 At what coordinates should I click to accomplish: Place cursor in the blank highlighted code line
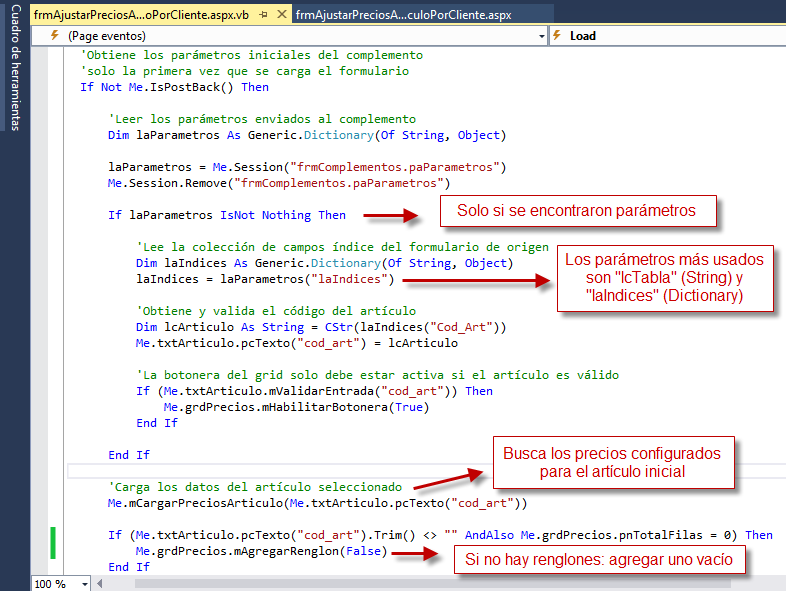point(300,471)
